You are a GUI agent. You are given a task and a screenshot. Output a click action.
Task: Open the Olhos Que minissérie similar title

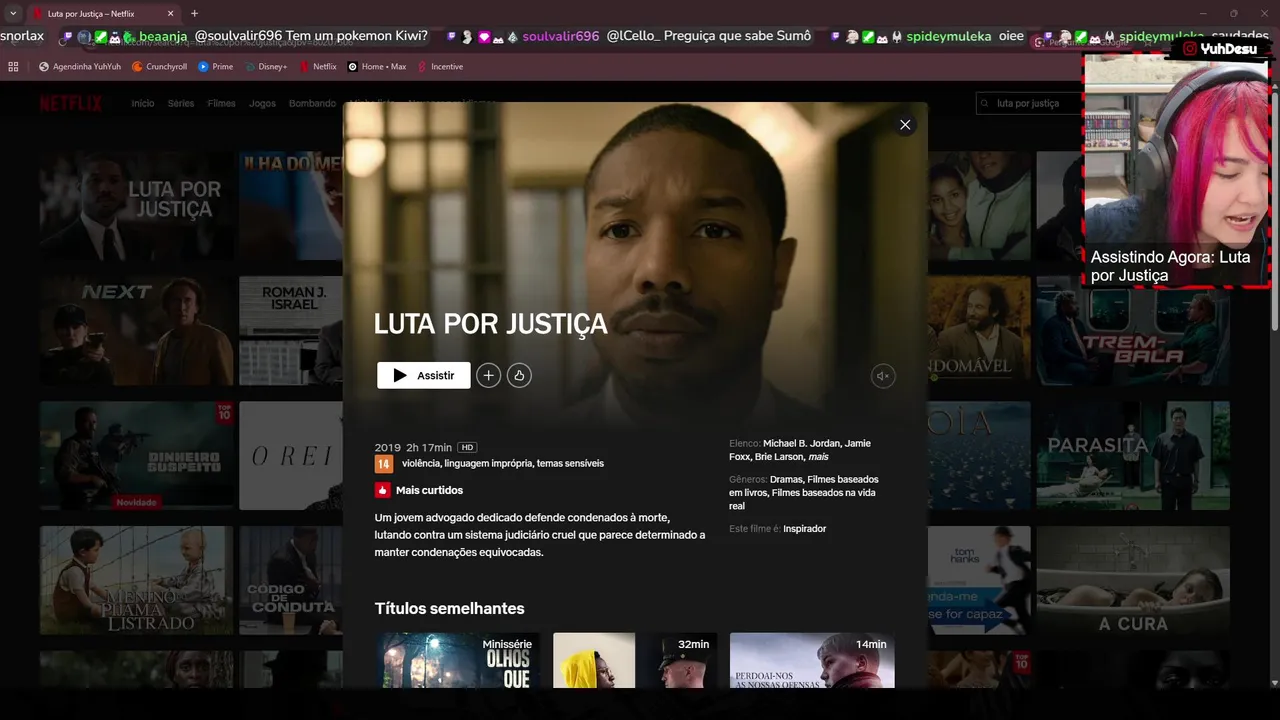pos(458,660)
